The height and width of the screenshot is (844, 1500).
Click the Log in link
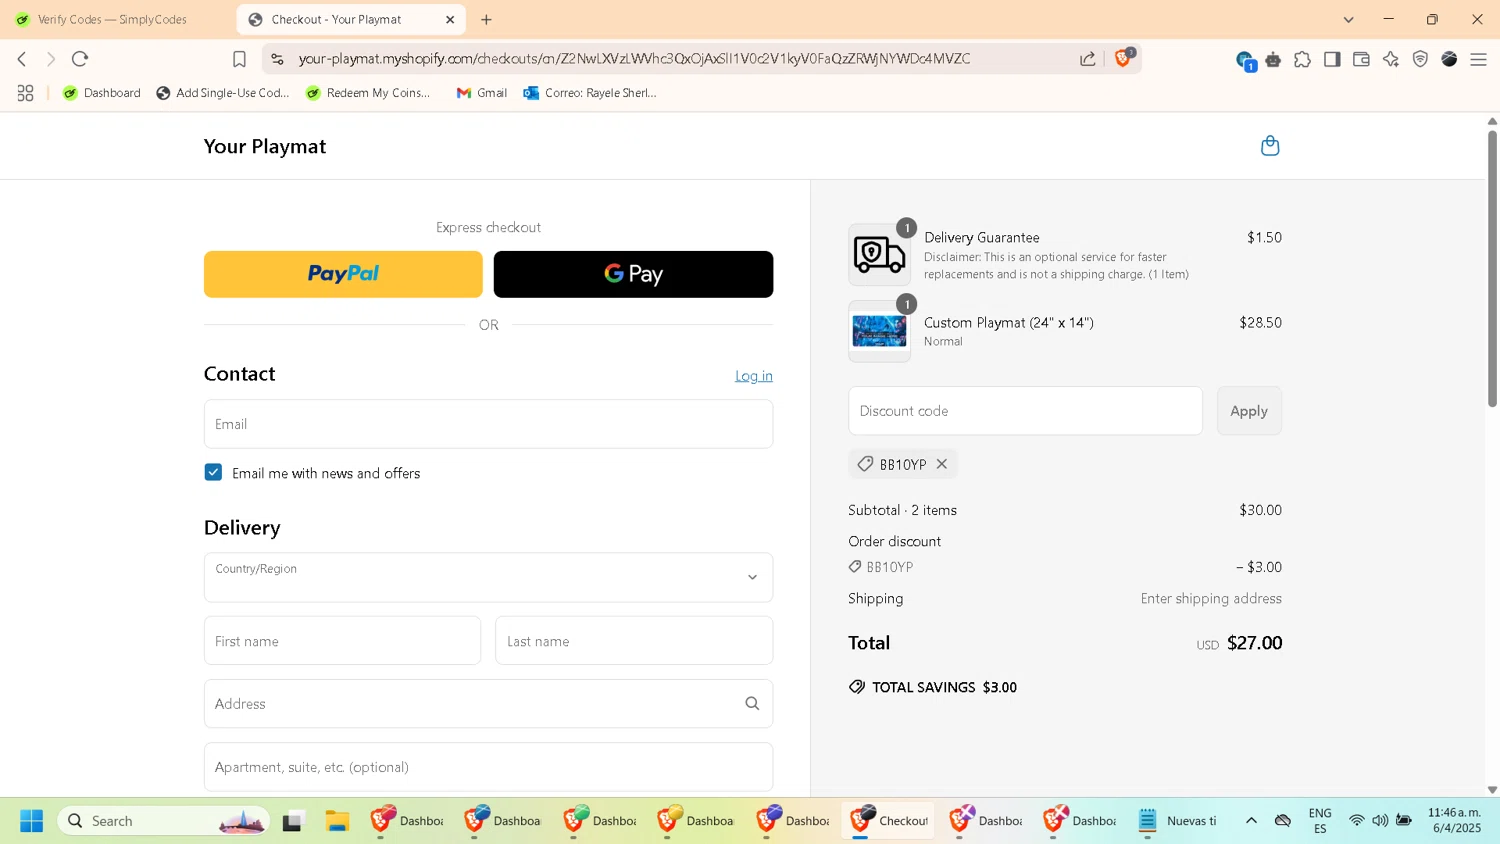(x=754, y=376)
